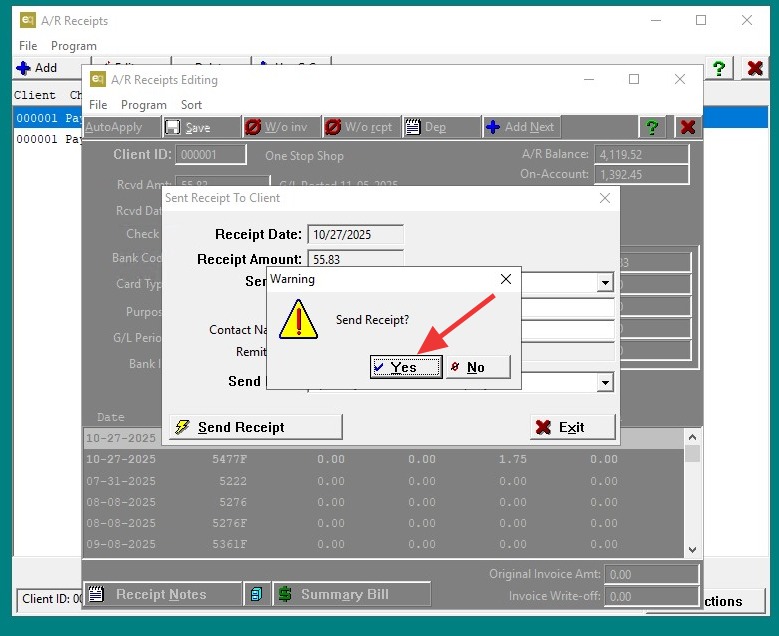Click the Dep notepad icon
The height and width of the screenshot is (636, 779).
(x=413, y=127)
